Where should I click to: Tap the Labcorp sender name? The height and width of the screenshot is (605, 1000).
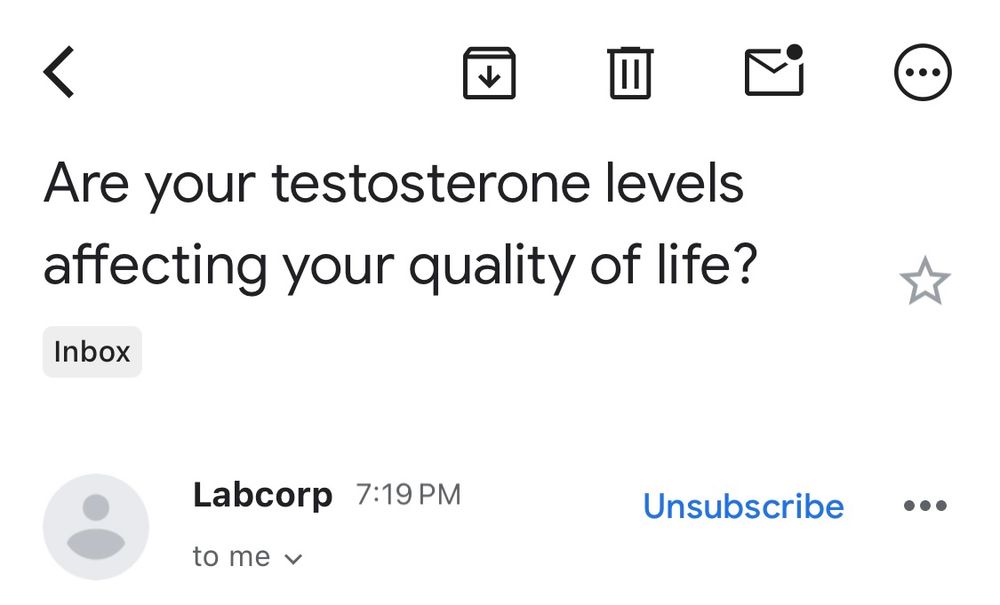click(262, 495)
